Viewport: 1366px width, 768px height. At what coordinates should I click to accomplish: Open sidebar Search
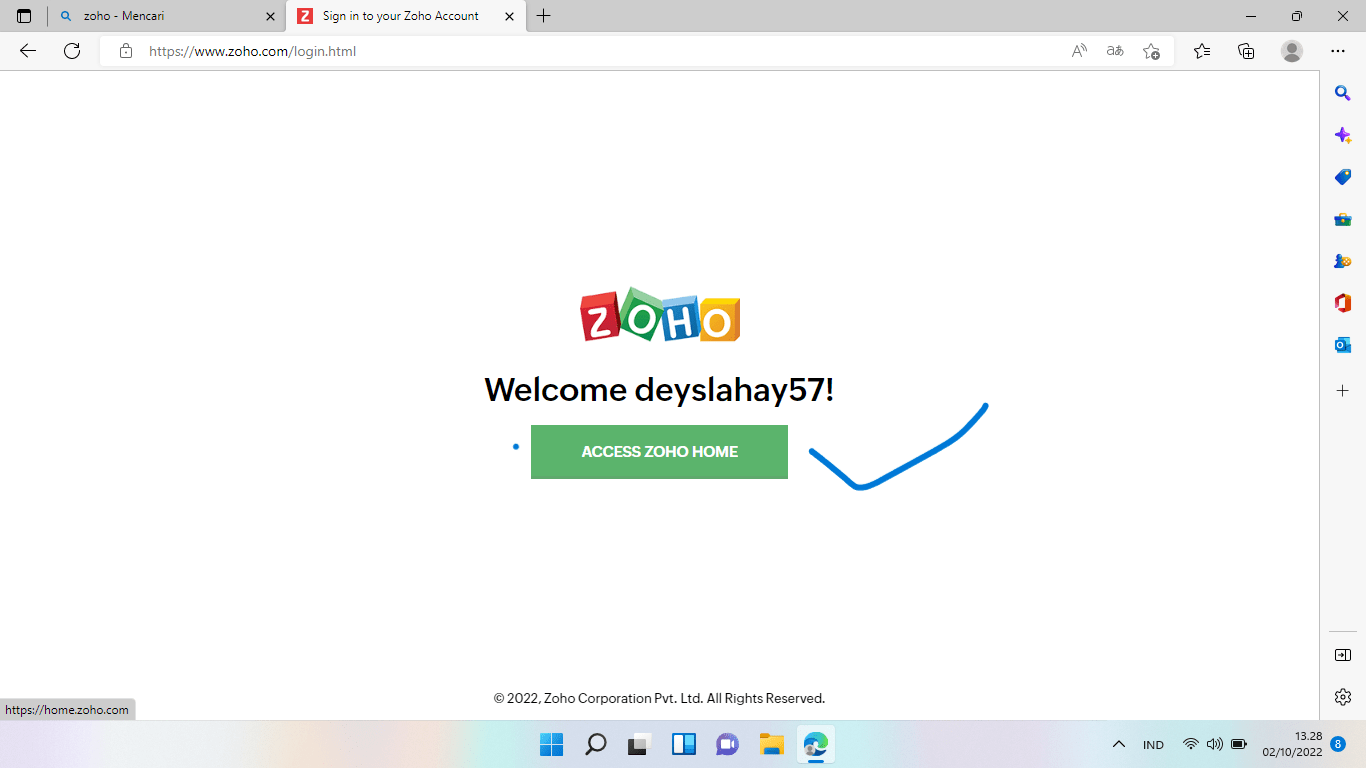pyautogui.click(x=1343, y=93)
